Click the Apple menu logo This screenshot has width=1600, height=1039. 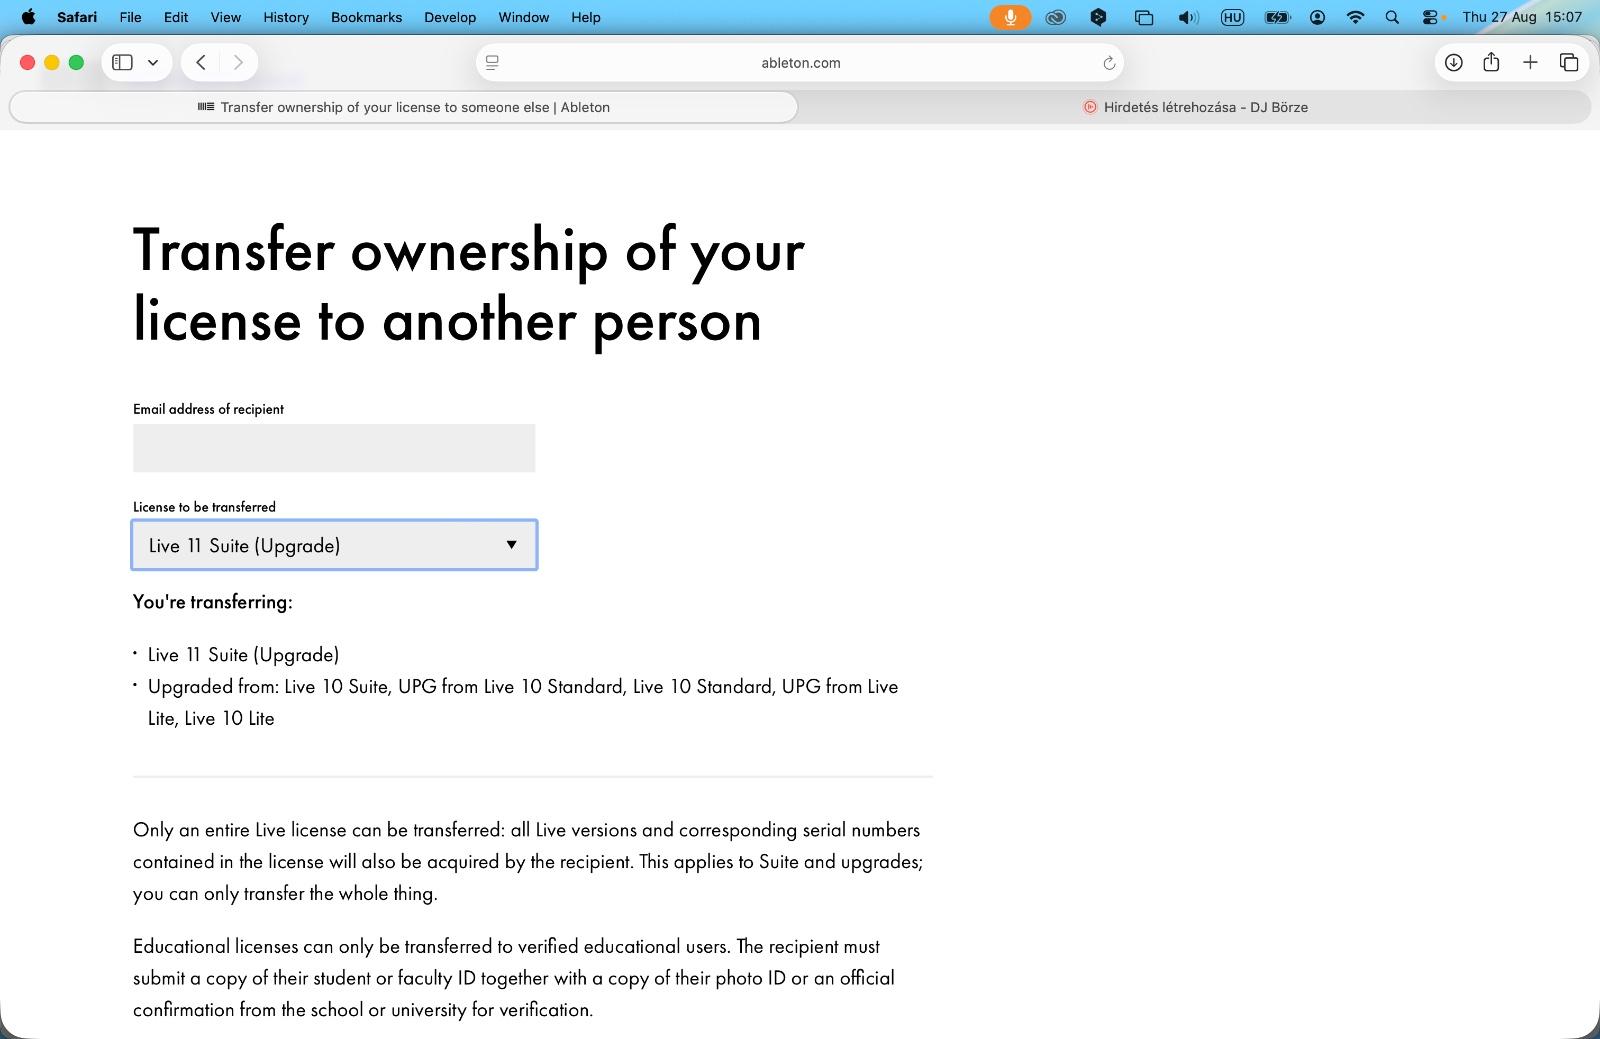point(28,17)
